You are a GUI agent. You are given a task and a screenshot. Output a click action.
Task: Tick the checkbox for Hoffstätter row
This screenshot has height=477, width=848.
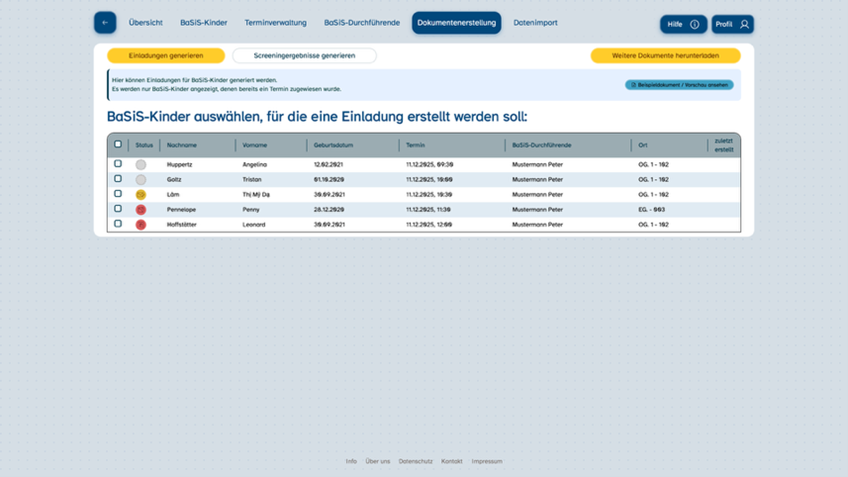click(x=118, y=224)
